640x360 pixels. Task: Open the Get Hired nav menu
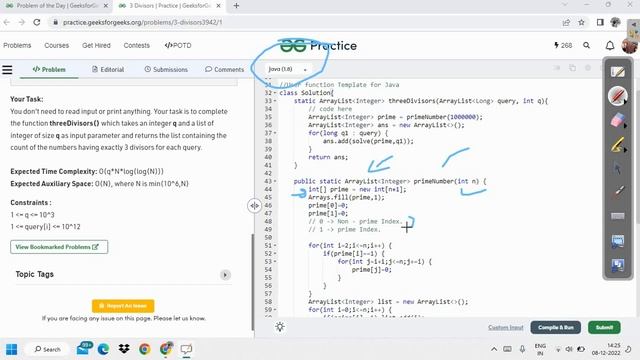click(96, 45)
